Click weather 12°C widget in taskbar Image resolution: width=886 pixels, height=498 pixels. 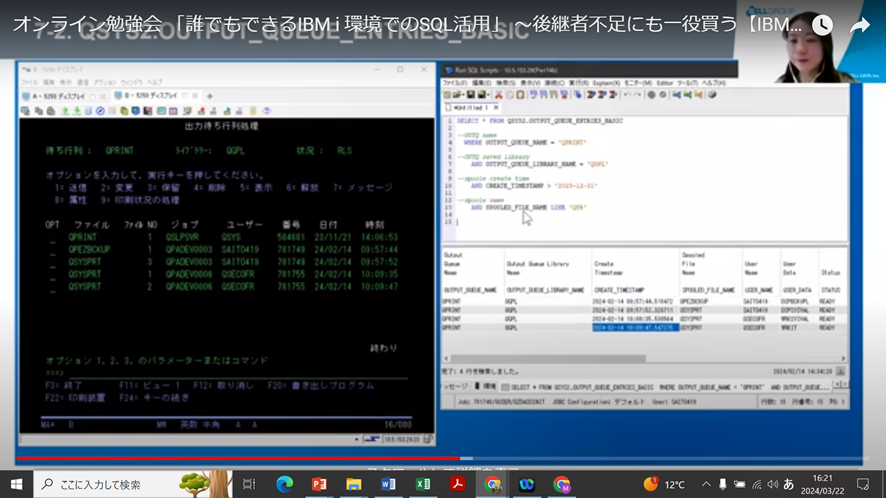tap(664, 484)
